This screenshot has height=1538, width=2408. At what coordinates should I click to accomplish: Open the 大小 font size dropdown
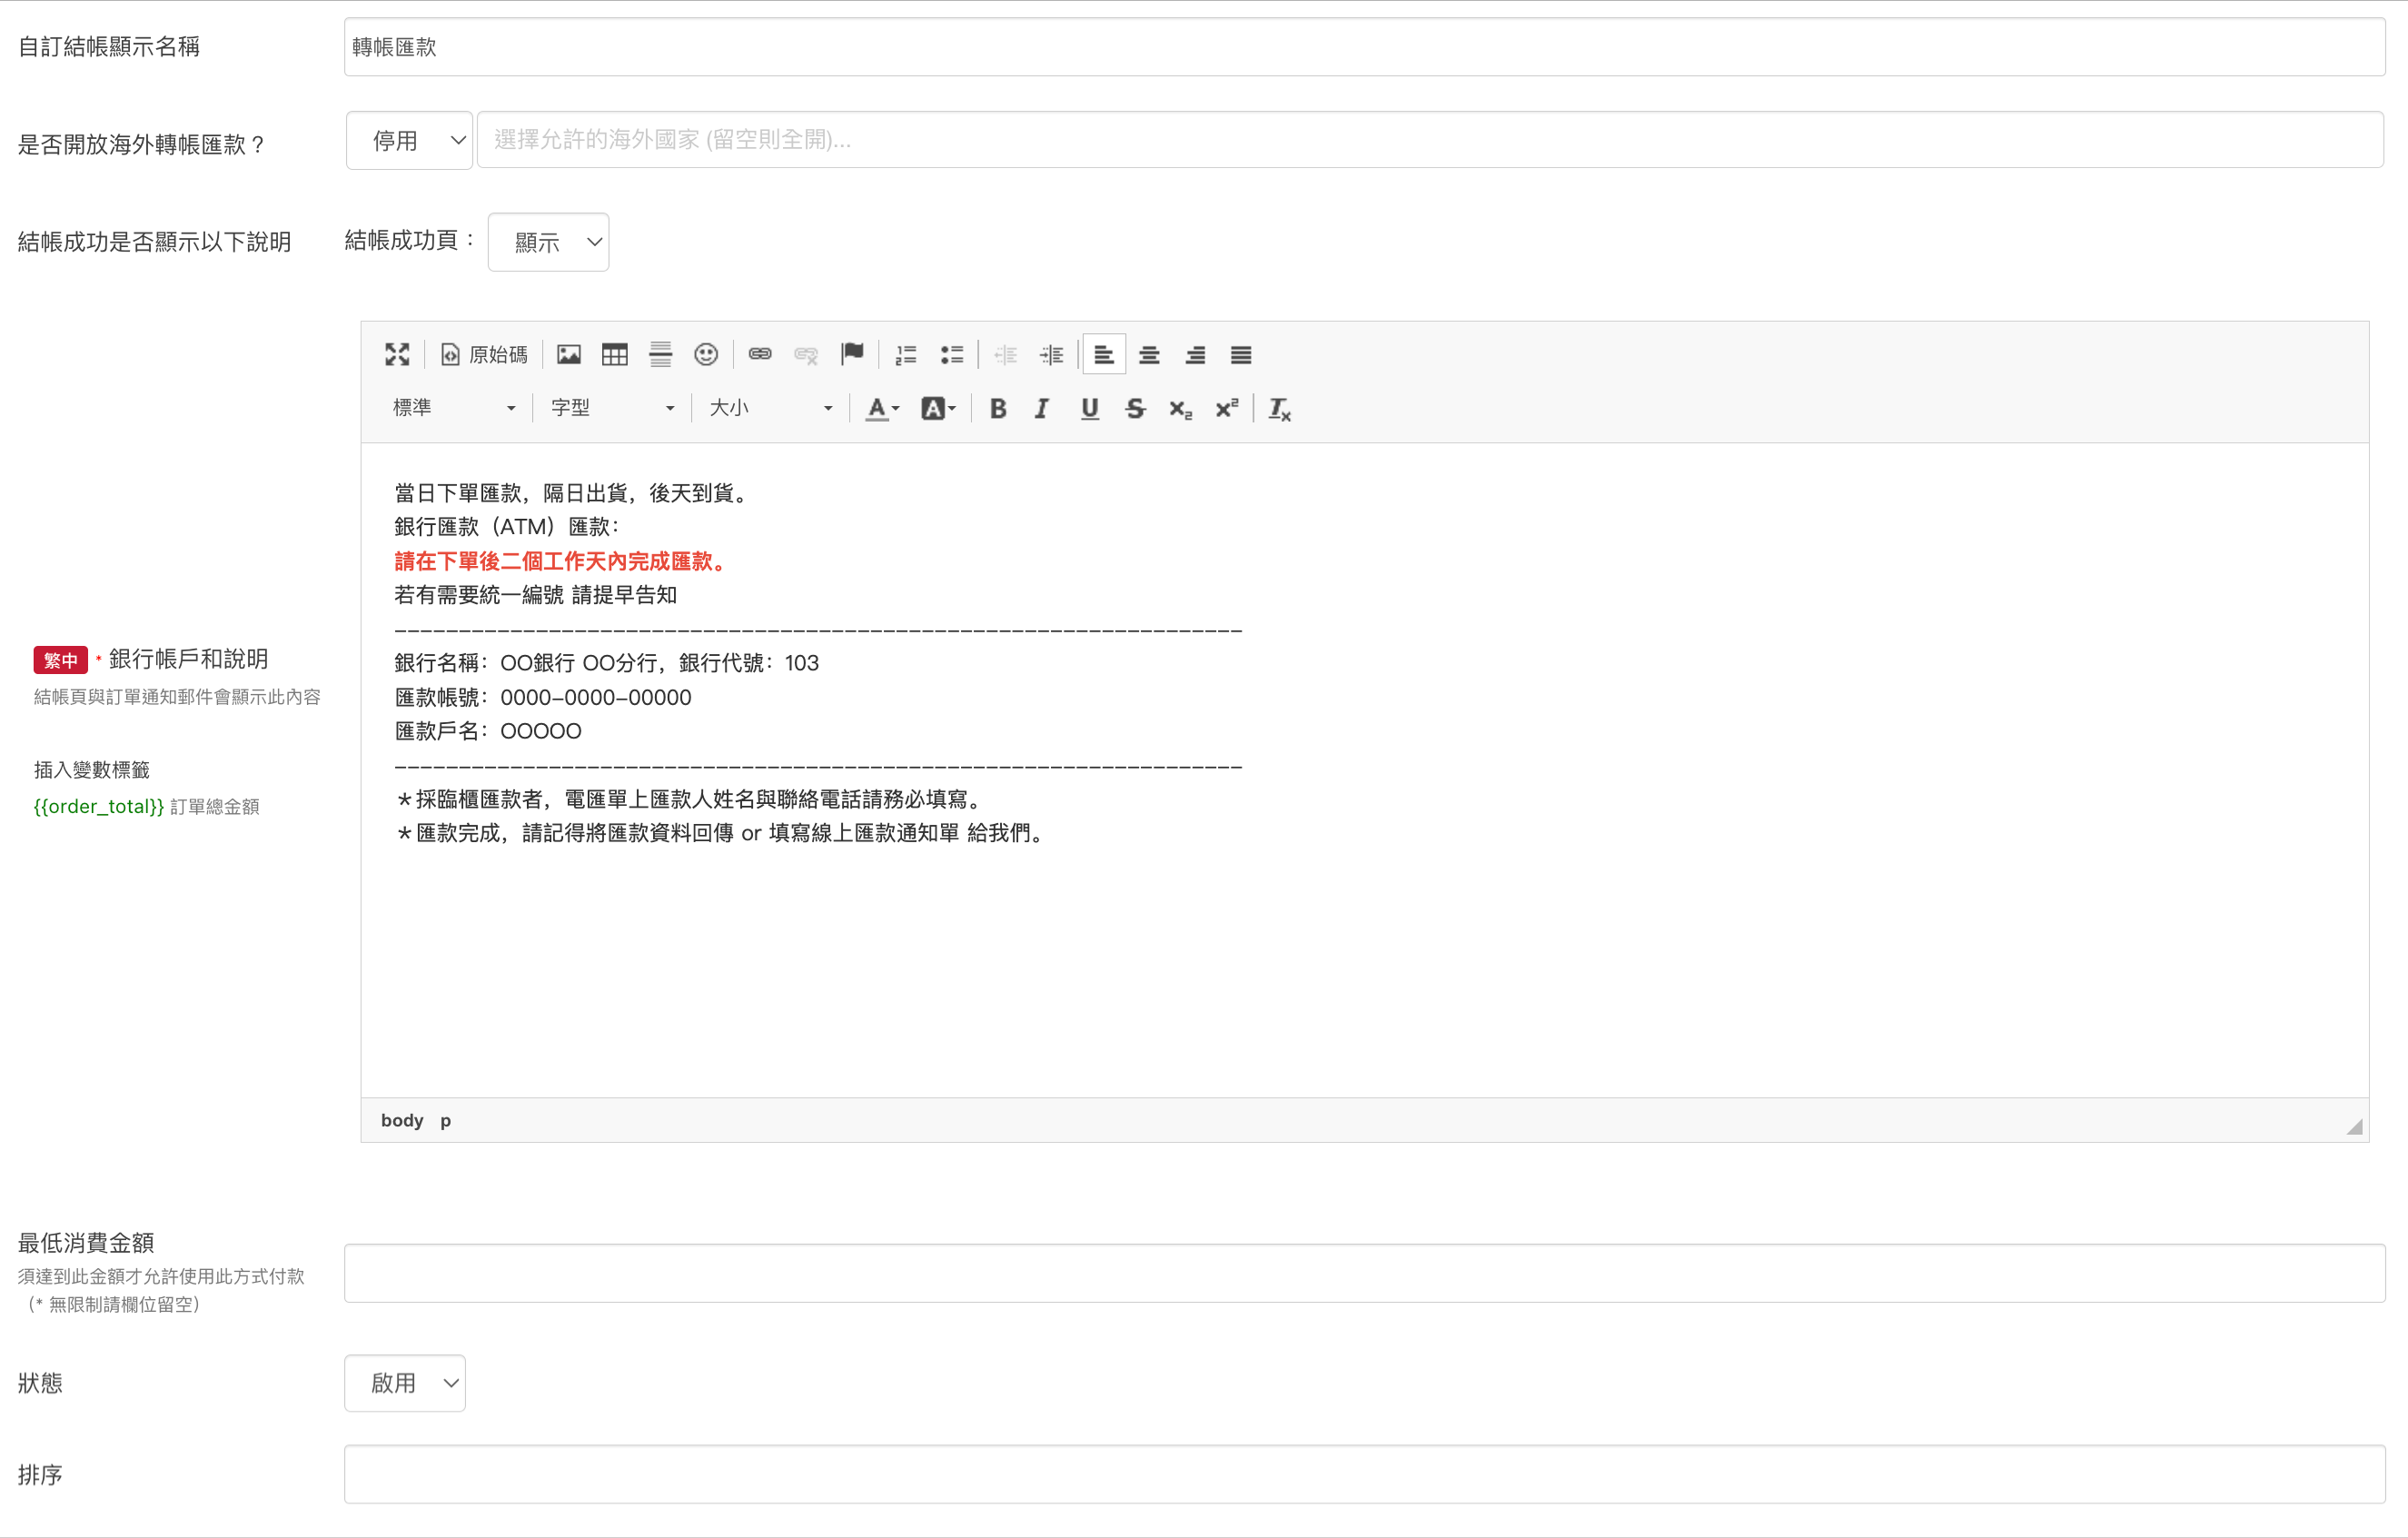coord(770,408)
